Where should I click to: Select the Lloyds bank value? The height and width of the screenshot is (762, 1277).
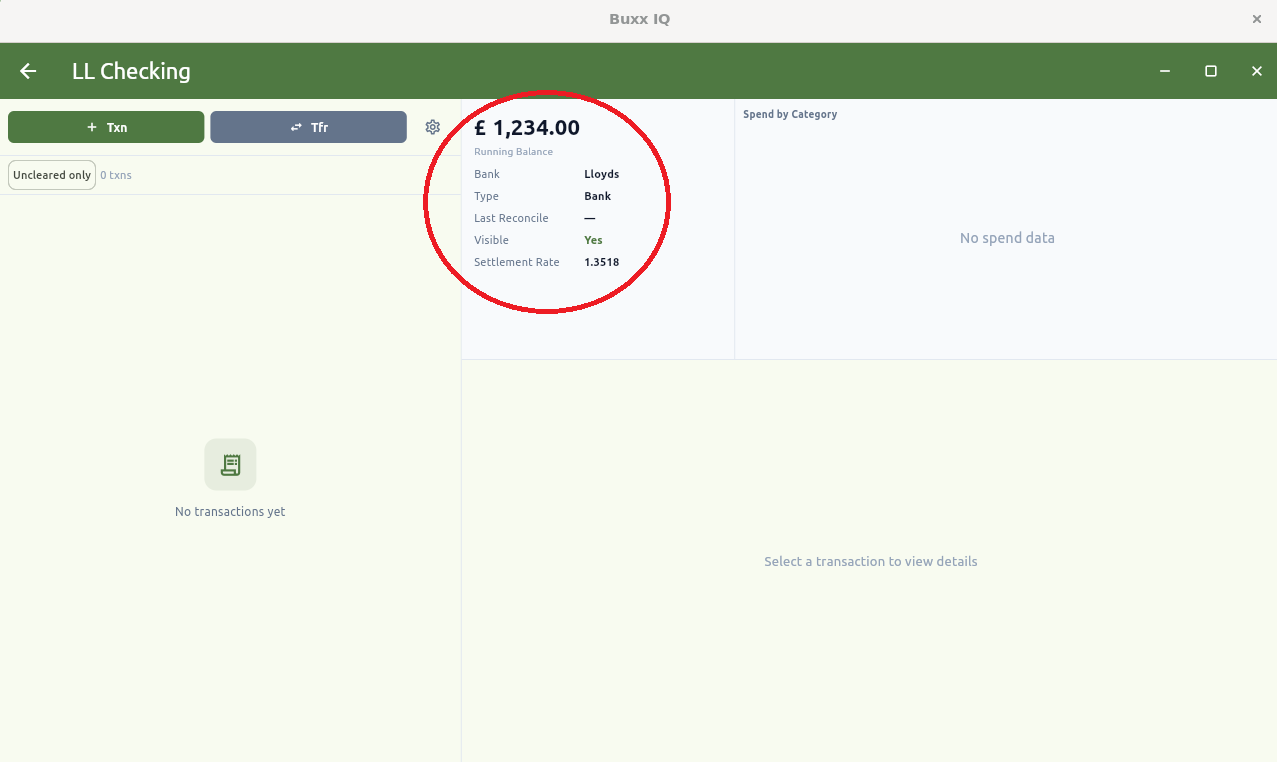(601, 174)
